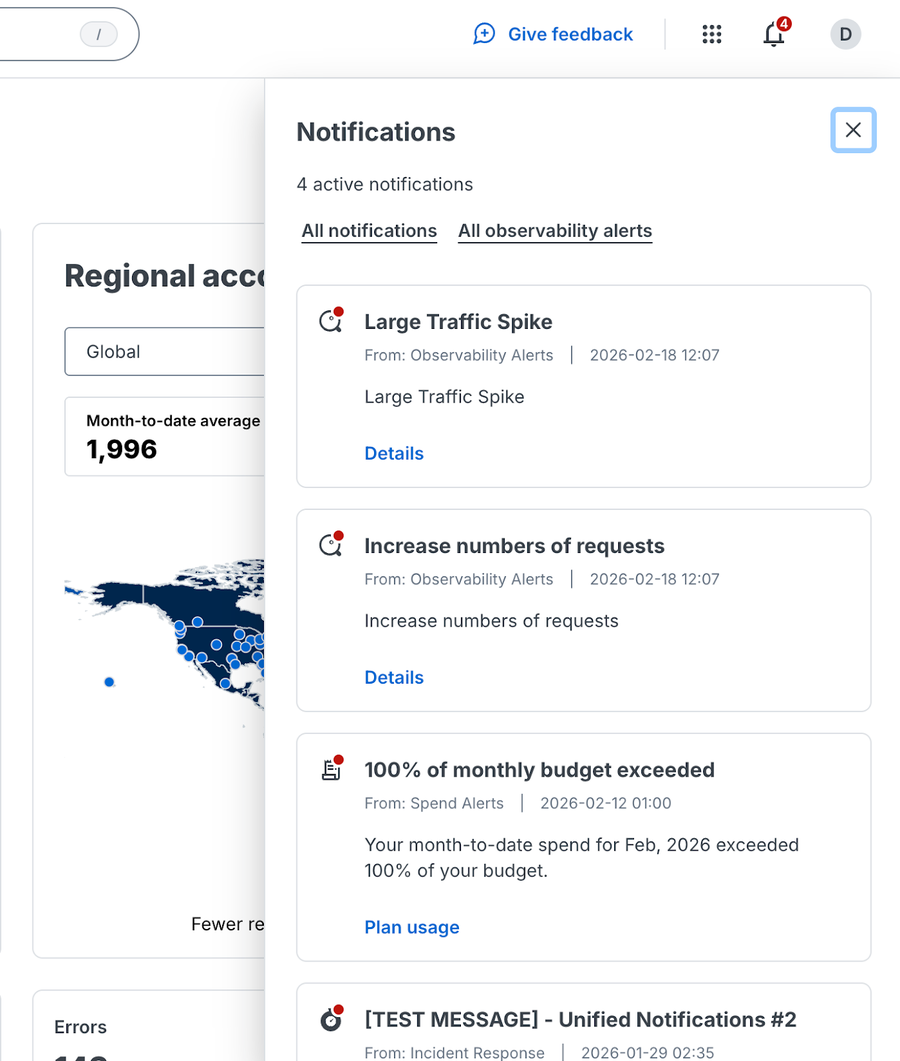Open Details for Large Traffic Spike
The width and height of the screenshot is (900, 1061).
click(394, 453)
